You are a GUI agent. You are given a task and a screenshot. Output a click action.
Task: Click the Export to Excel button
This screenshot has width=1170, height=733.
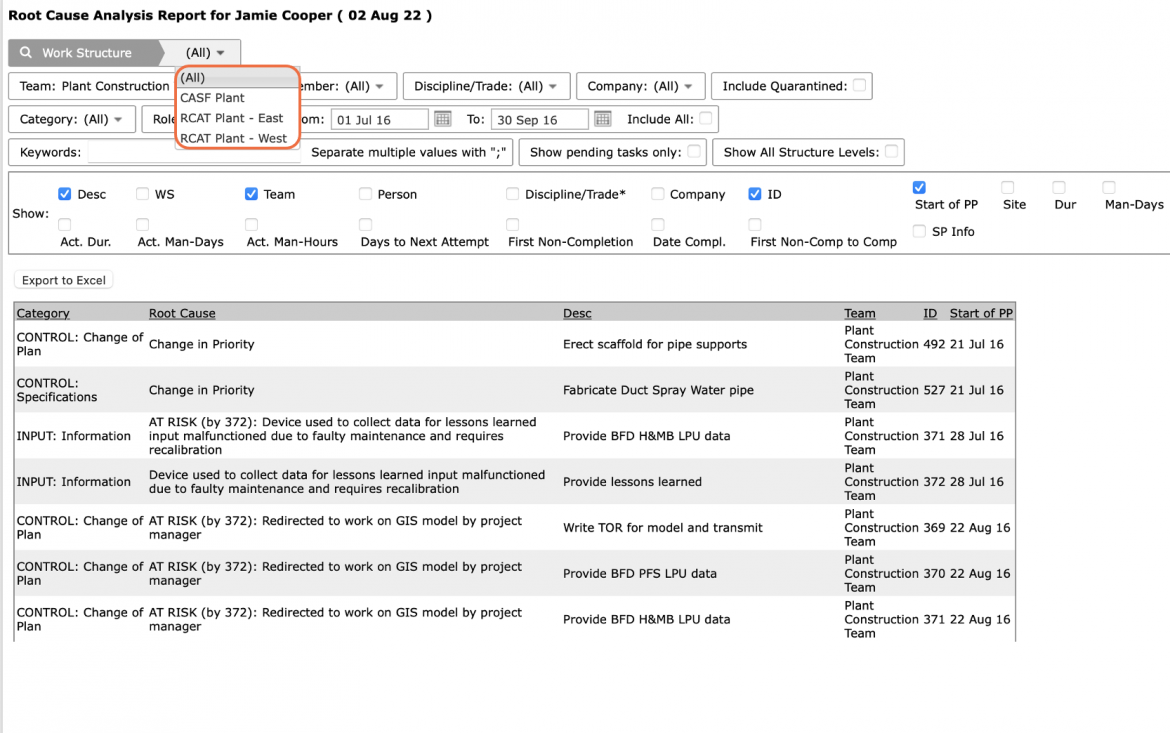click(x=63, y=280)
